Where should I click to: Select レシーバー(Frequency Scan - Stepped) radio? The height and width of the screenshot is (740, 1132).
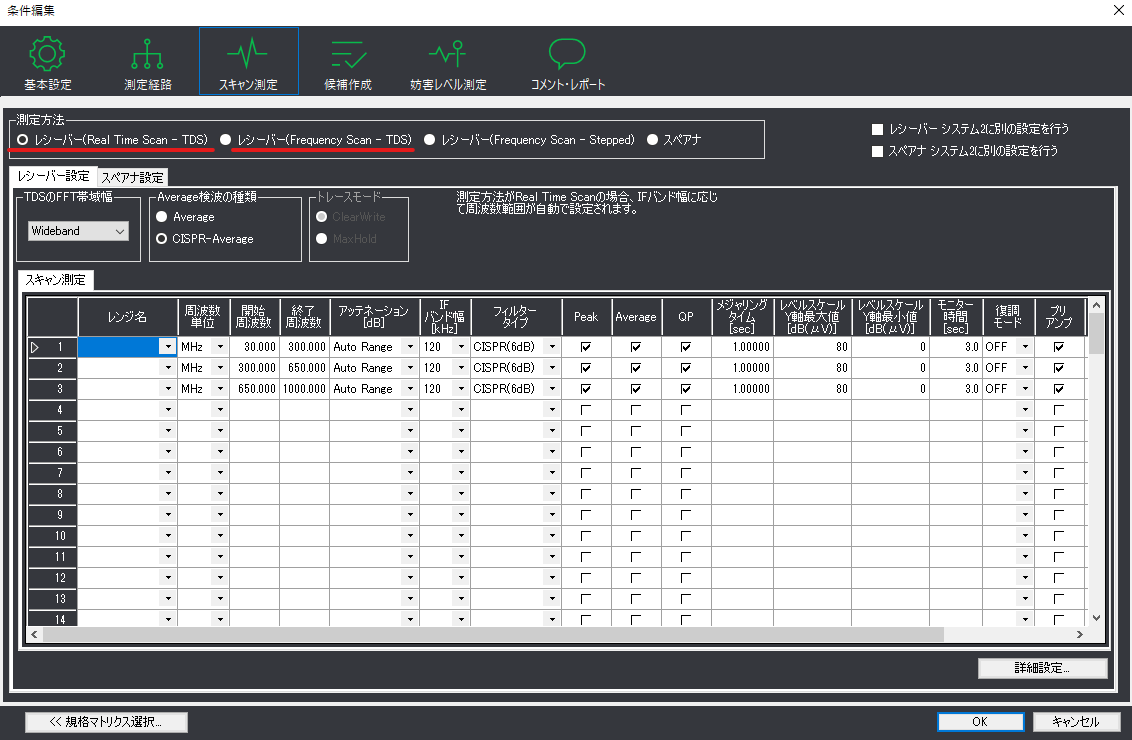tap(430, 140)
